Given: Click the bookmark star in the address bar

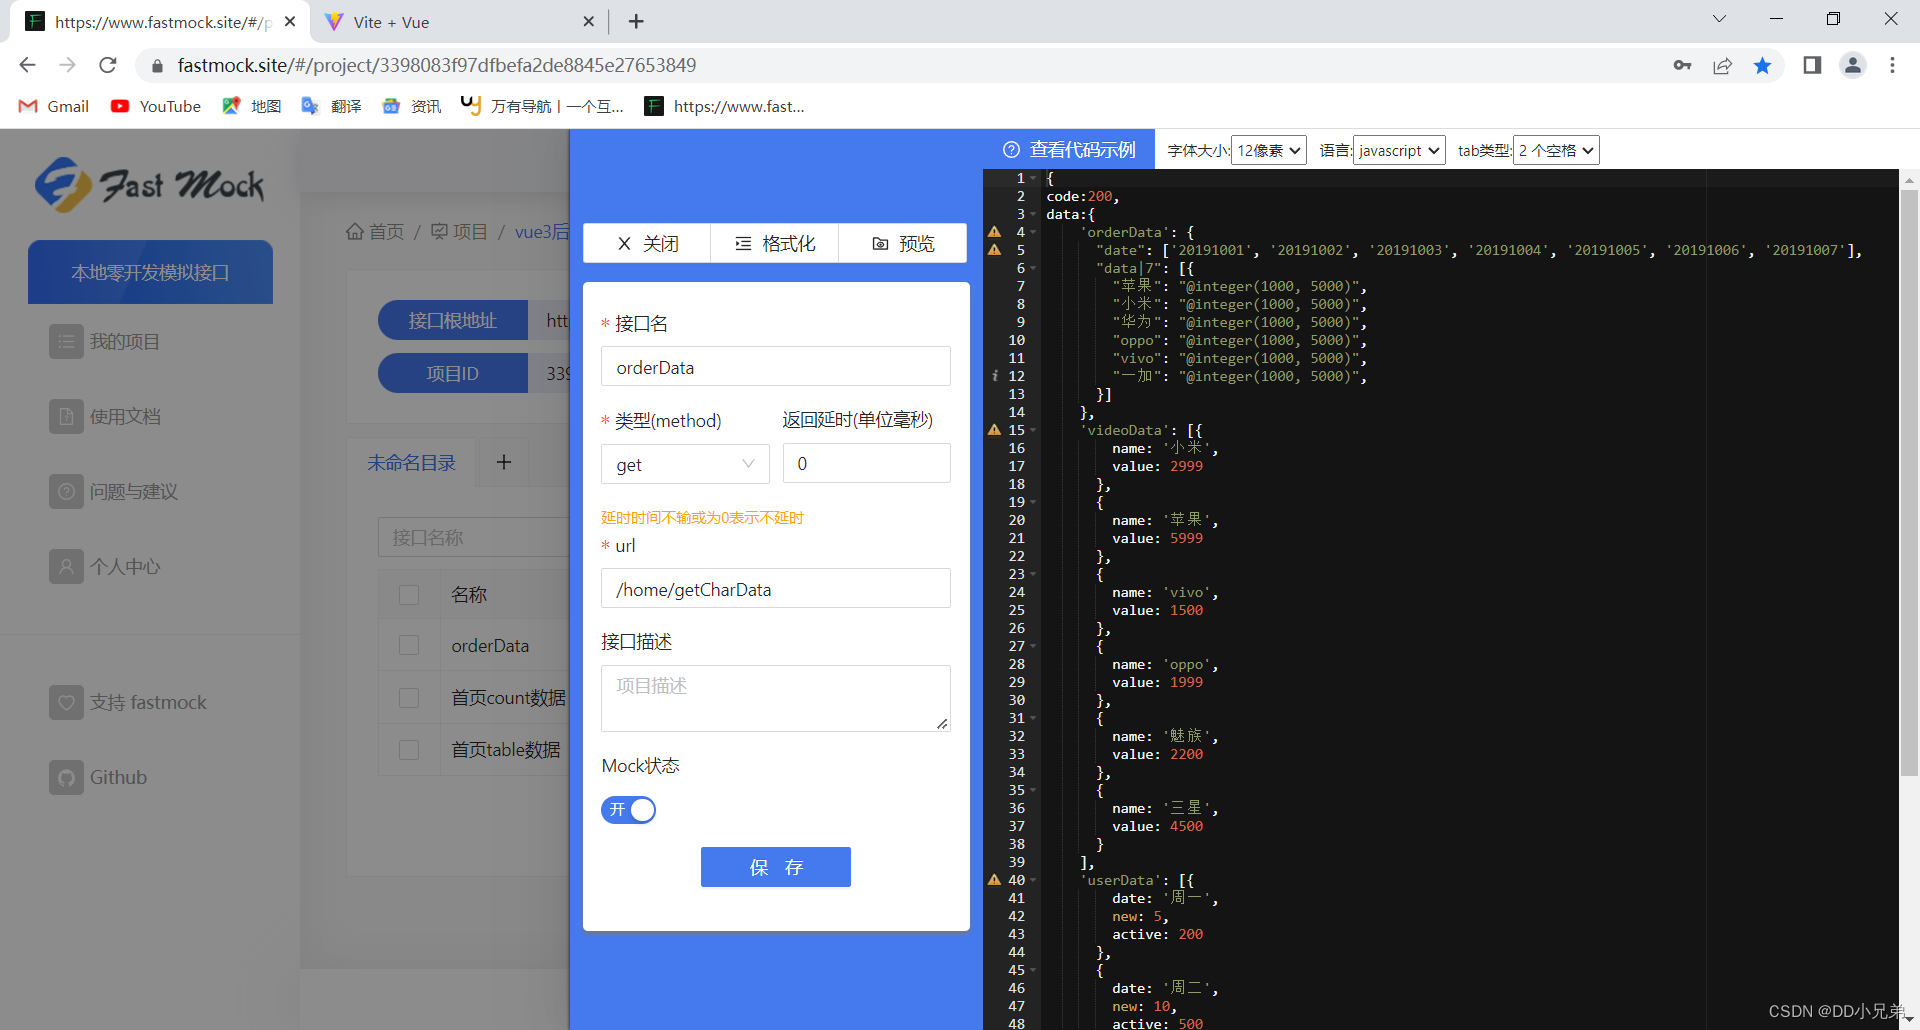Looking at the screenshot, I should click(1763, 65).
